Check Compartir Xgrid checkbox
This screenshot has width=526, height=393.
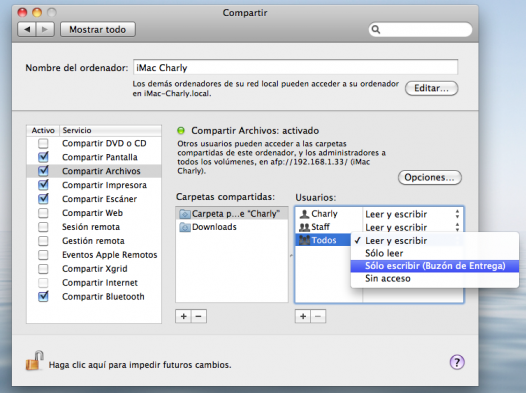(43, 269)
